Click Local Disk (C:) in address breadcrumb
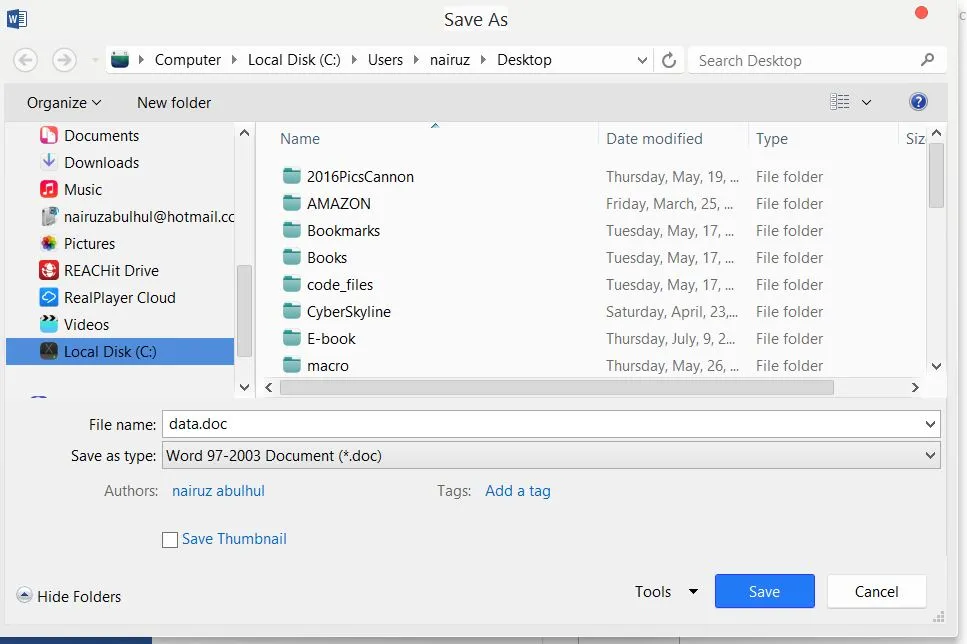Viewport: 967px width, 644px height. [x=294, y=60]
